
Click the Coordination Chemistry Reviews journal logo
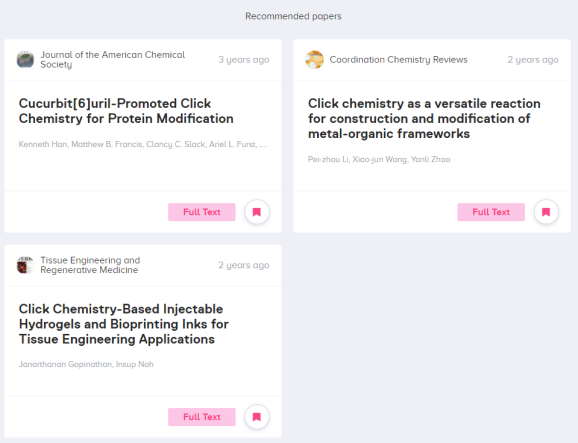click(x=314, y=60)
